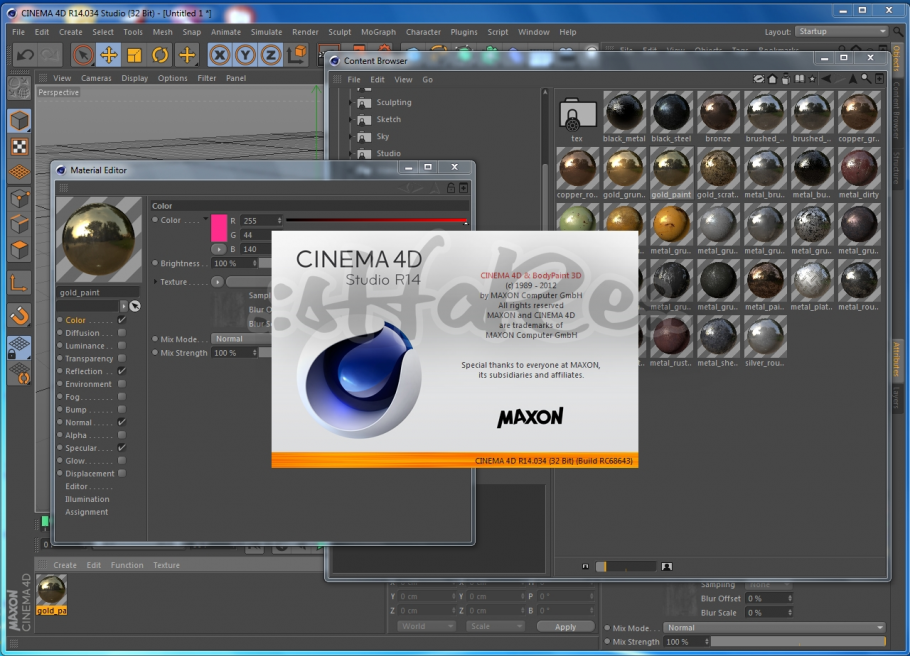Click the red R value slider
Screen dimensions: 910x656
(x=377, y=221)
